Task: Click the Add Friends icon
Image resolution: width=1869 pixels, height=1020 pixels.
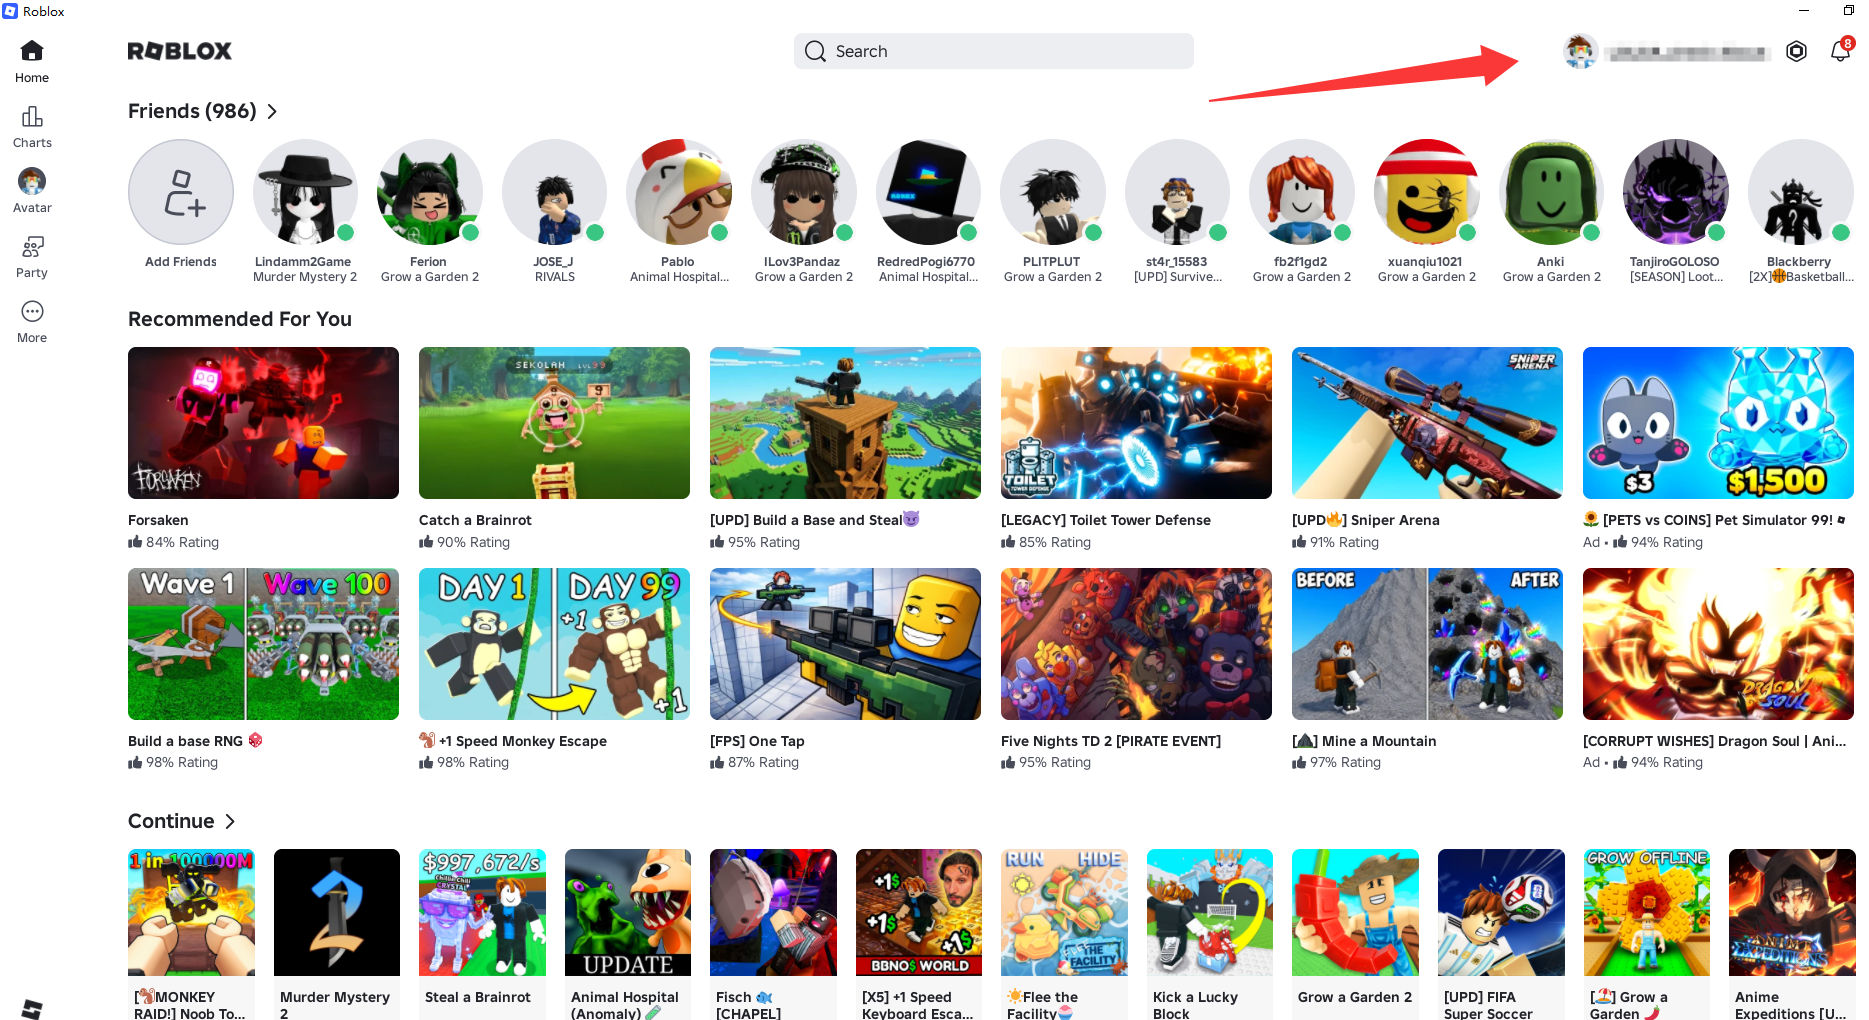Action: 181,192
